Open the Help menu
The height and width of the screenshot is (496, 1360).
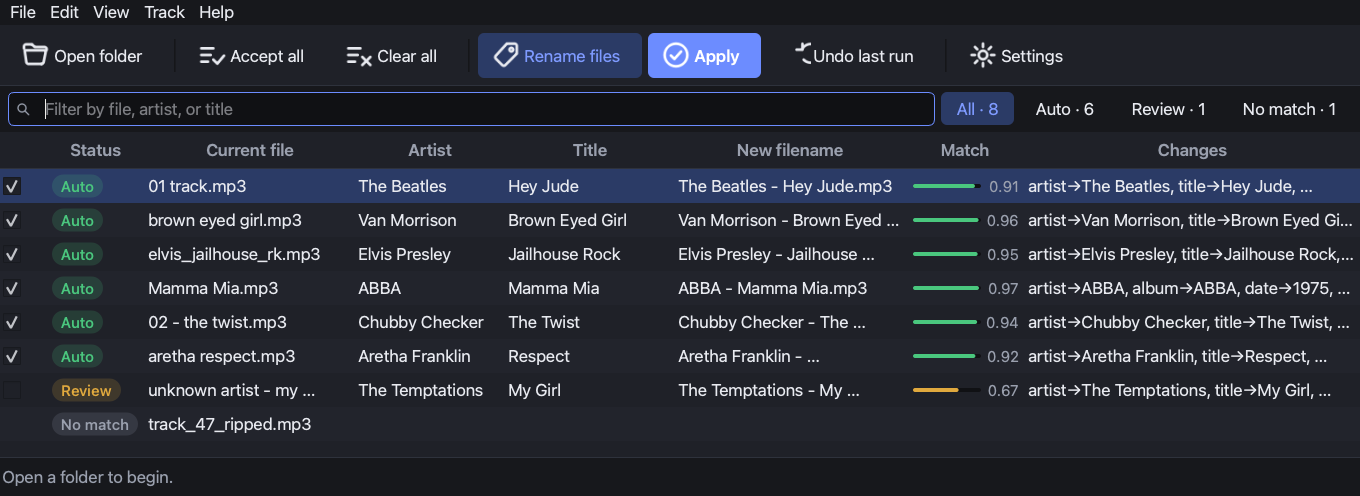[216, 12]
